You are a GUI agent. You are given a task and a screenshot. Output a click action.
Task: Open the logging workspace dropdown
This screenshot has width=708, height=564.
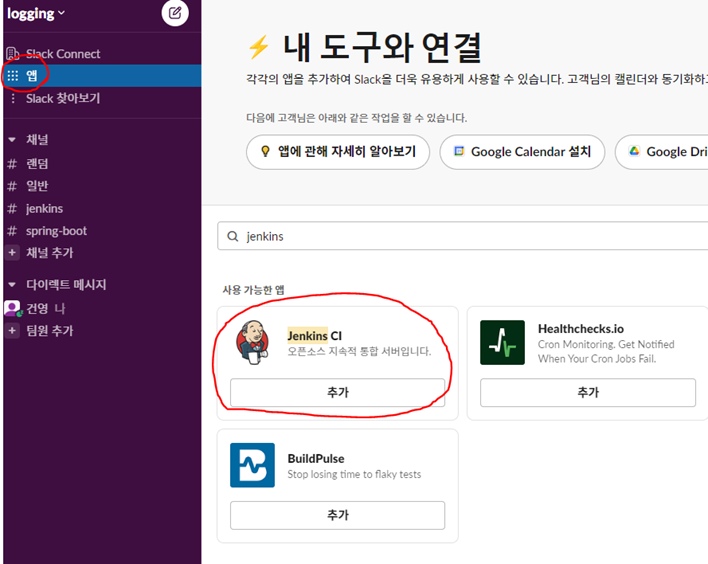[x=36, y=14]
